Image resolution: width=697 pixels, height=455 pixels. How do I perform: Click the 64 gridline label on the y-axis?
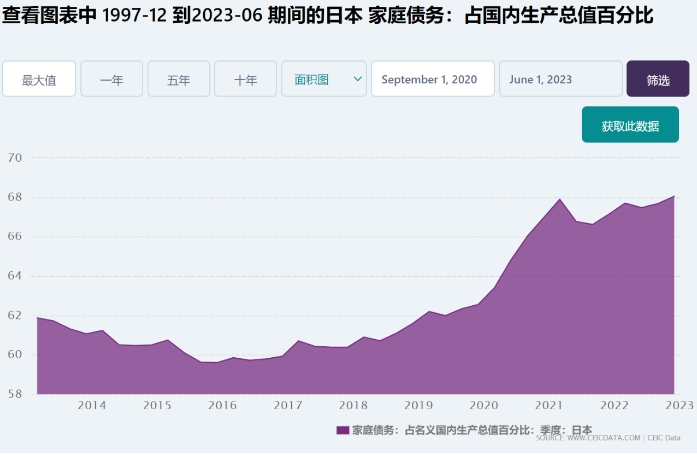[14, 276]
